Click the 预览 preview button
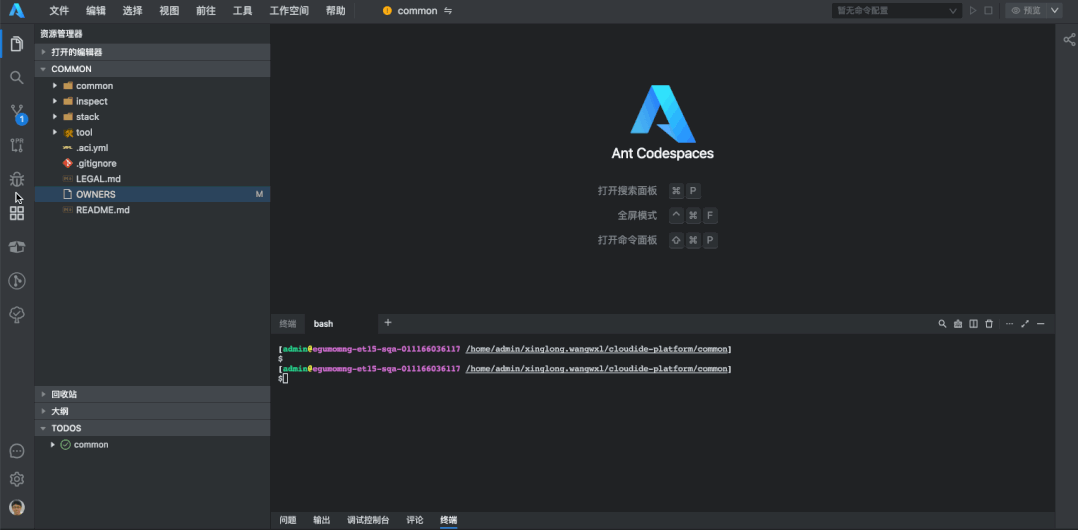The image size is (1078, 530). [1025, 11]
